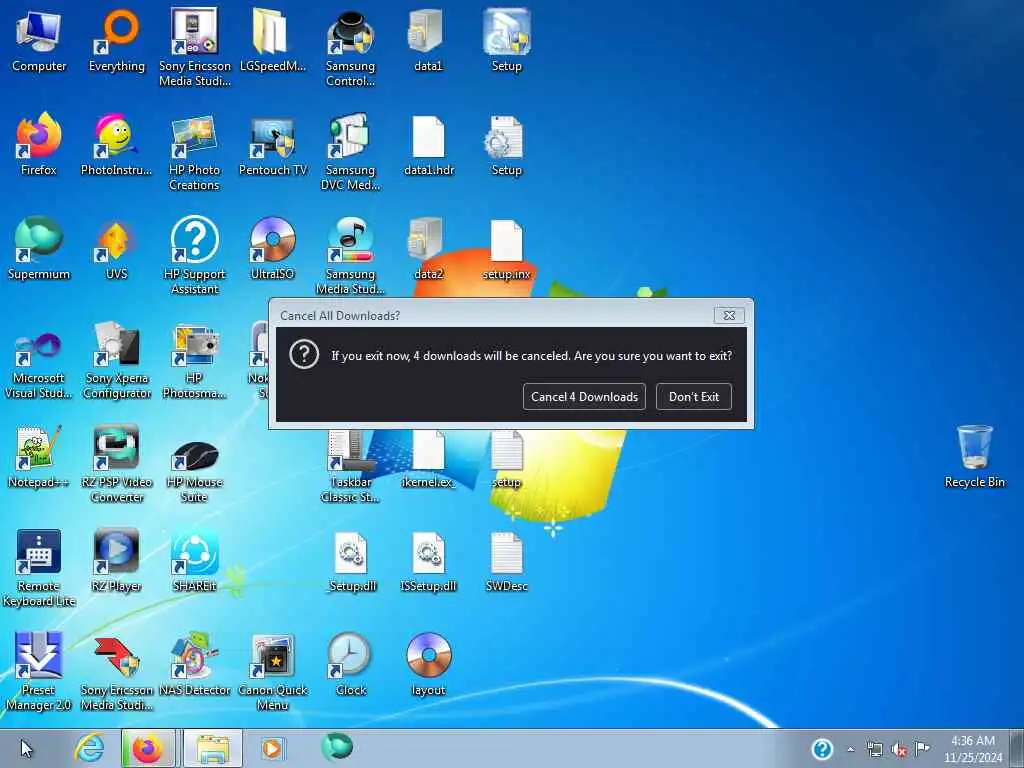Select the _Setup.dll file
Viewport: 1024px width, 768px height.
(351, 560)
